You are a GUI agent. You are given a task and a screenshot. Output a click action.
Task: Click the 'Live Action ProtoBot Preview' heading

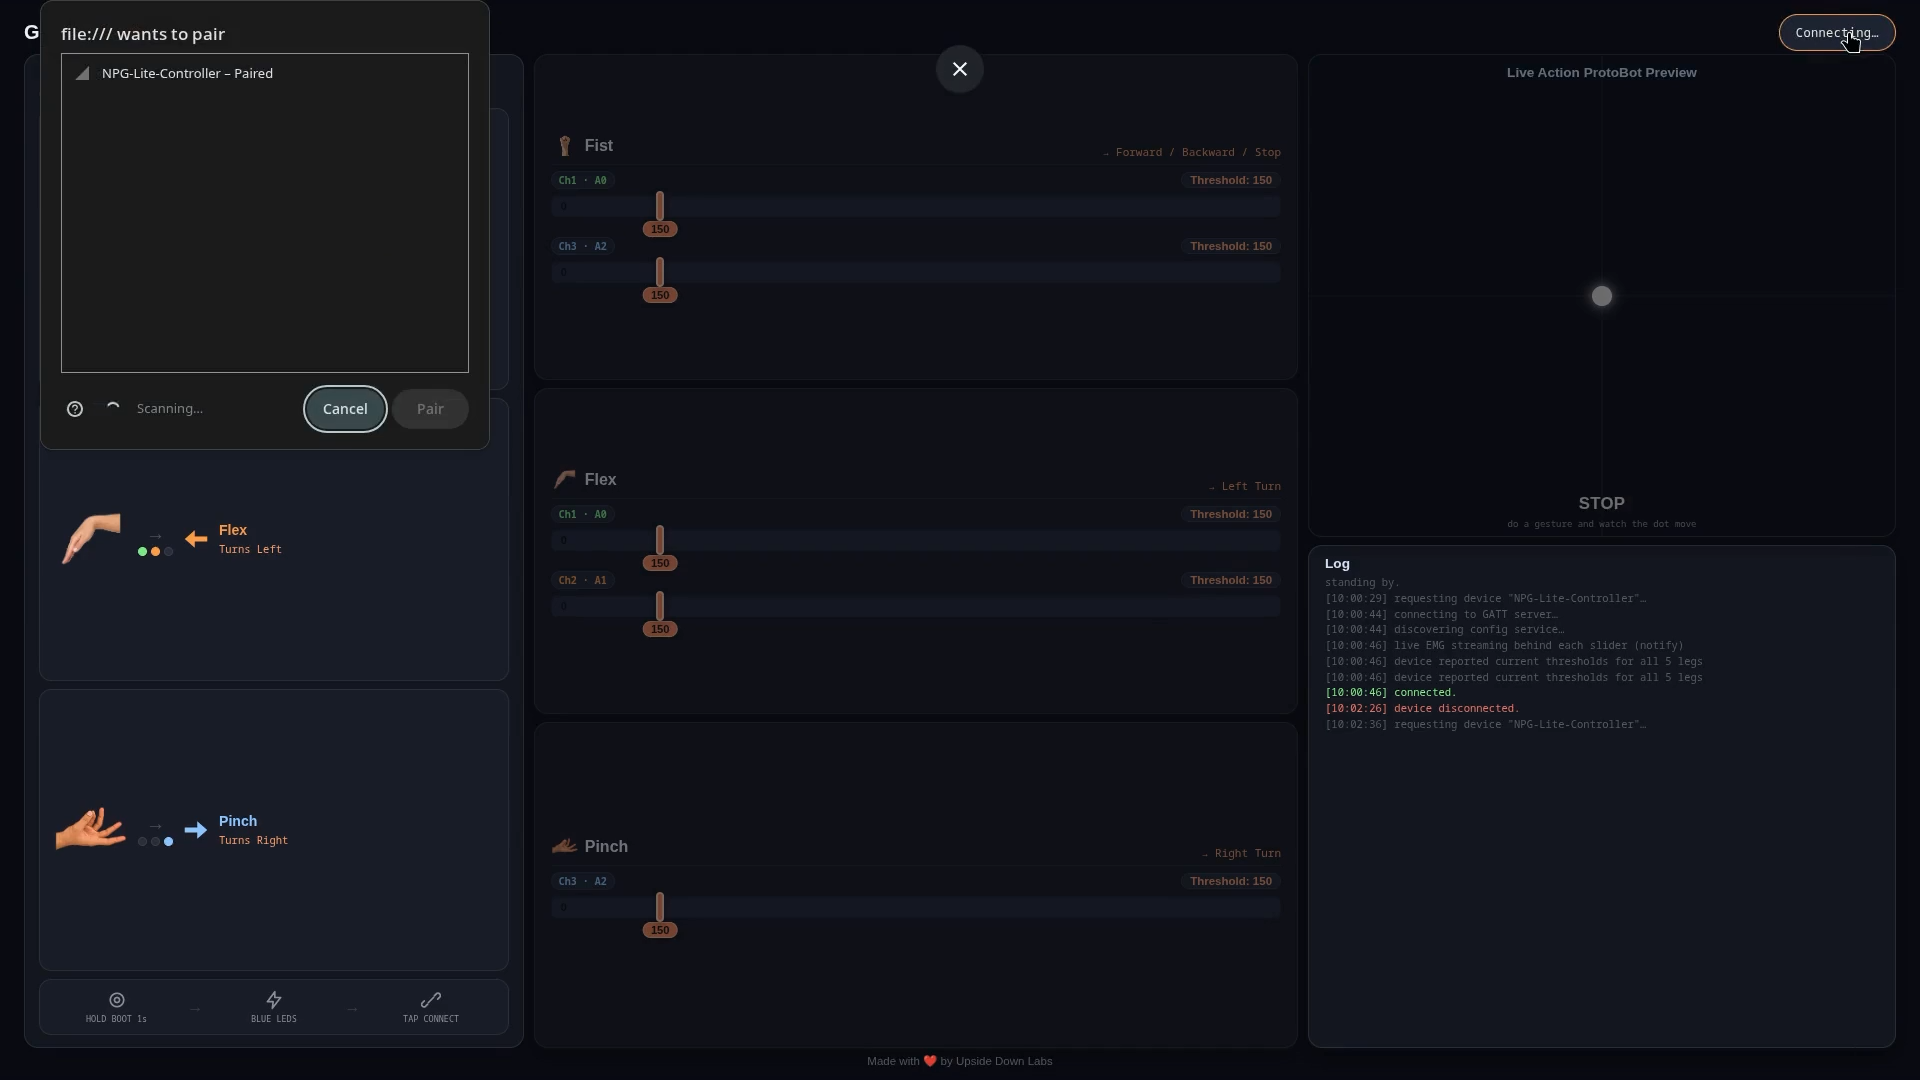[1602, 73]
